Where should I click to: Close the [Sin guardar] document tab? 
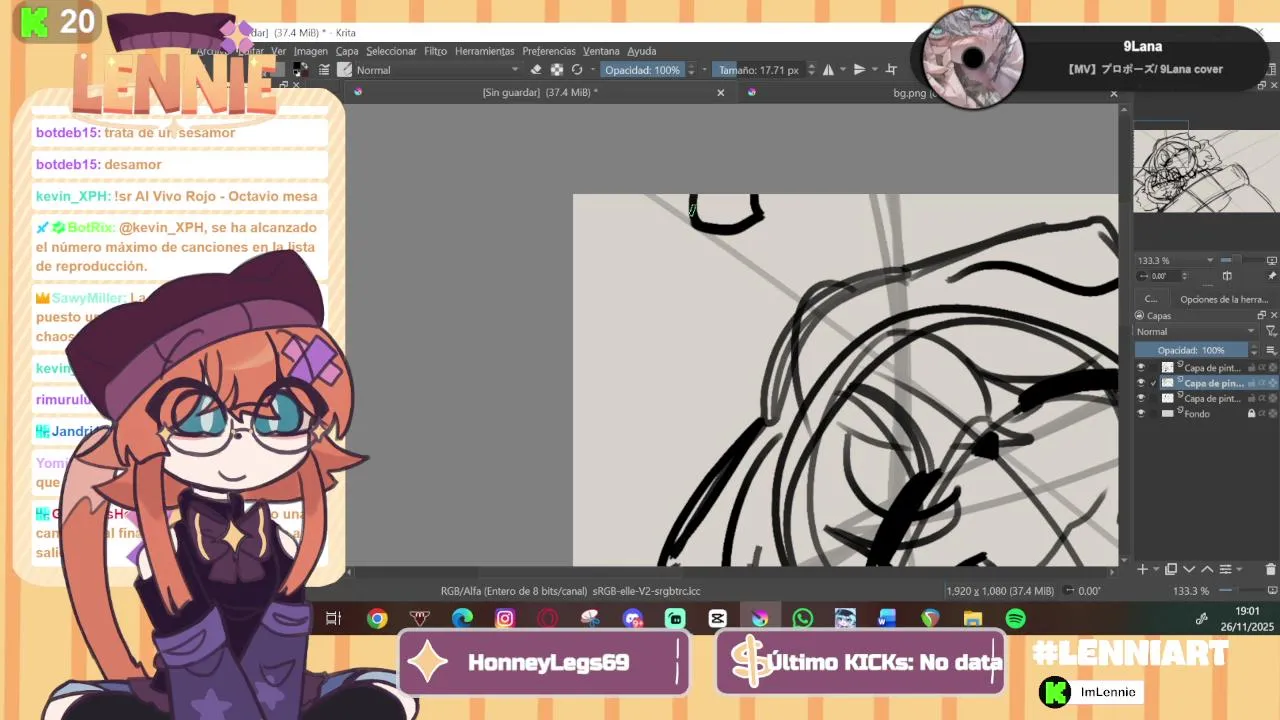720,93
